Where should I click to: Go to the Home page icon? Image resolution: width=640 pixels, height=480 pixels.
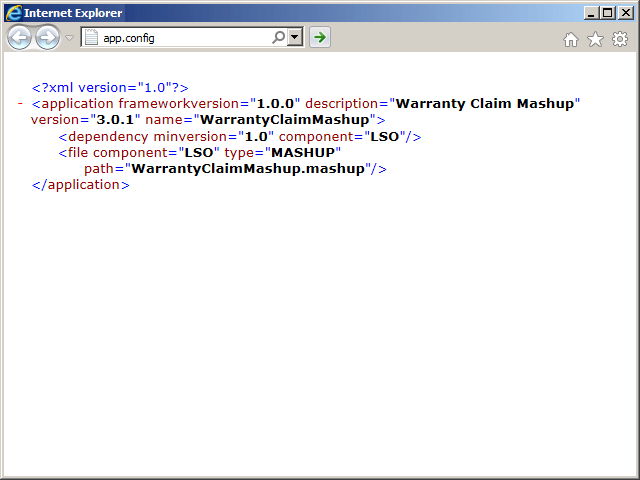click(571, 39)
